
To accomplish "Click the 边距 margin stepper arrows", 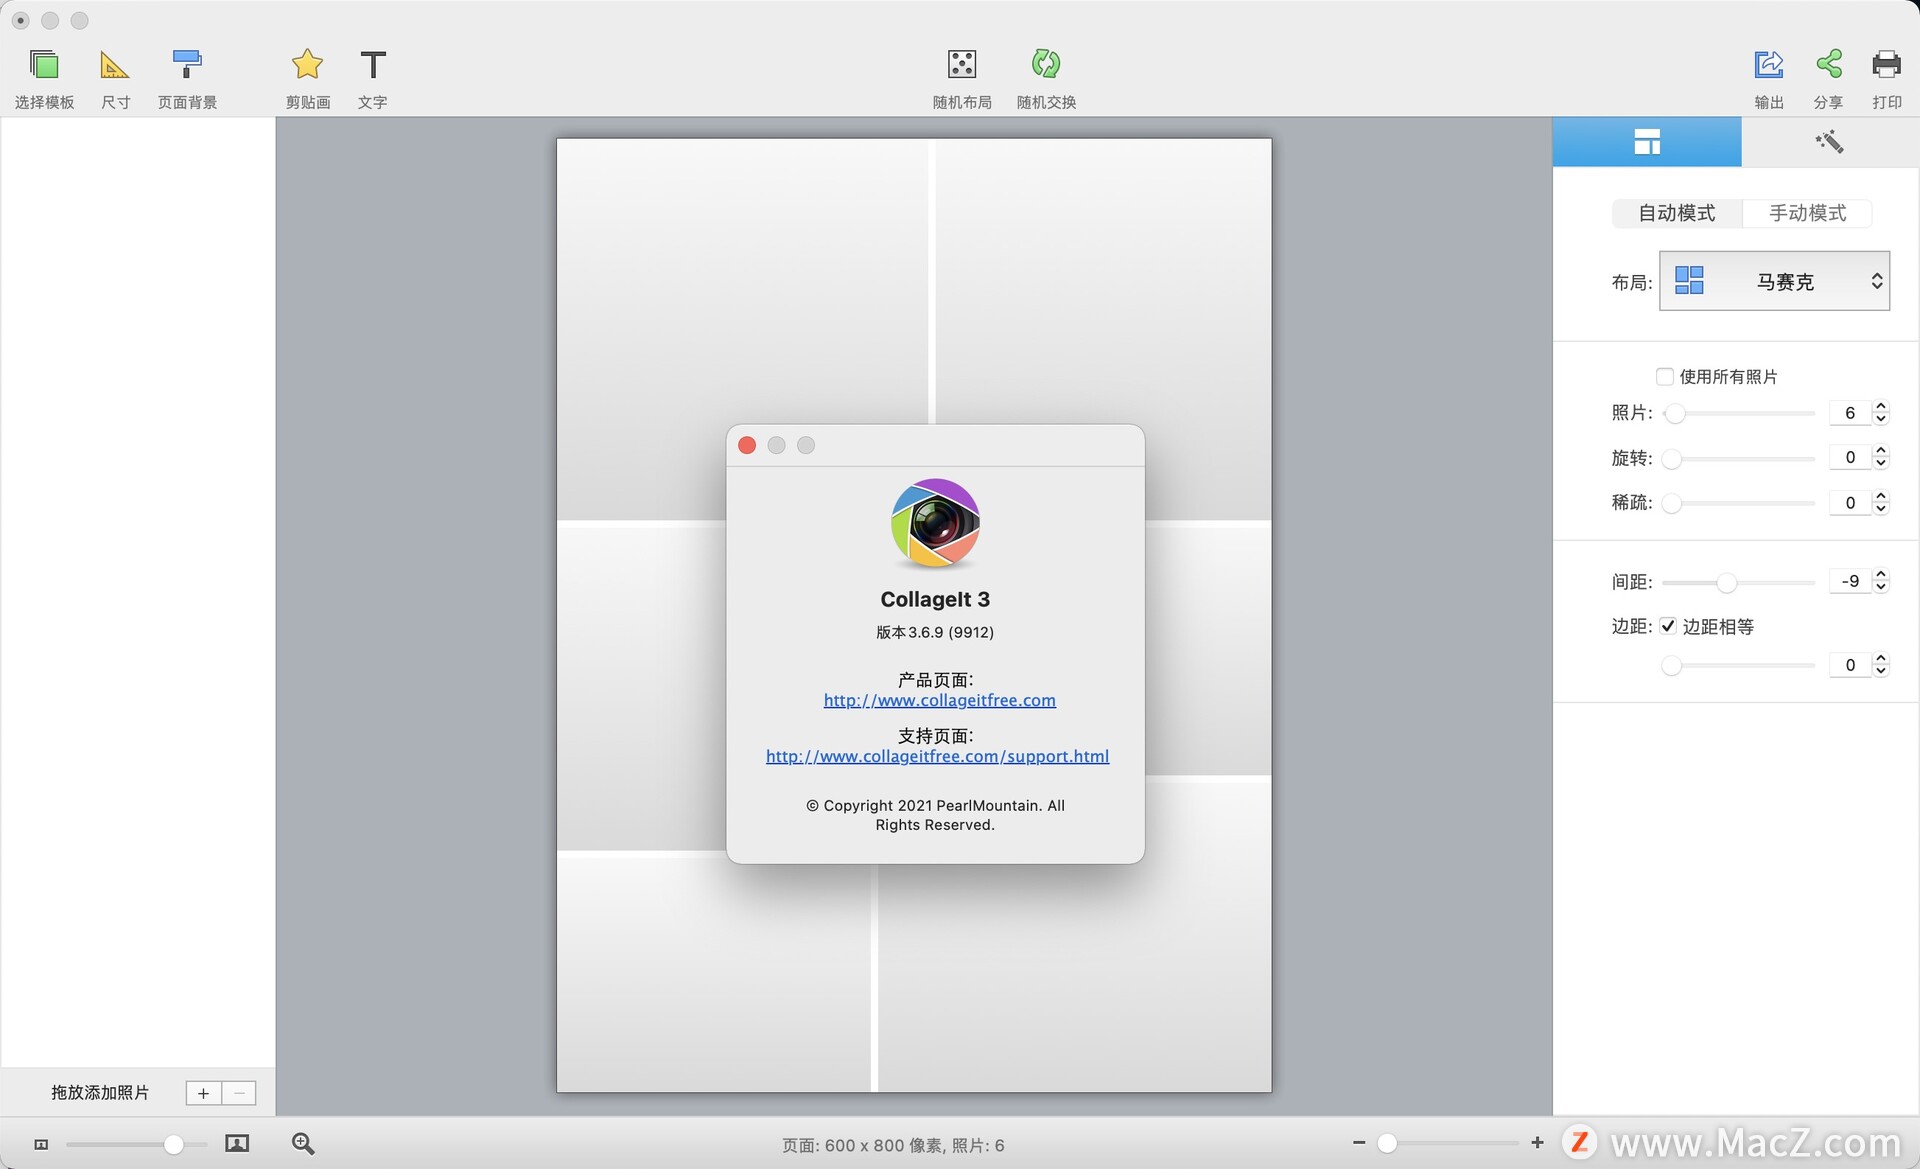I will [1881, 665].
